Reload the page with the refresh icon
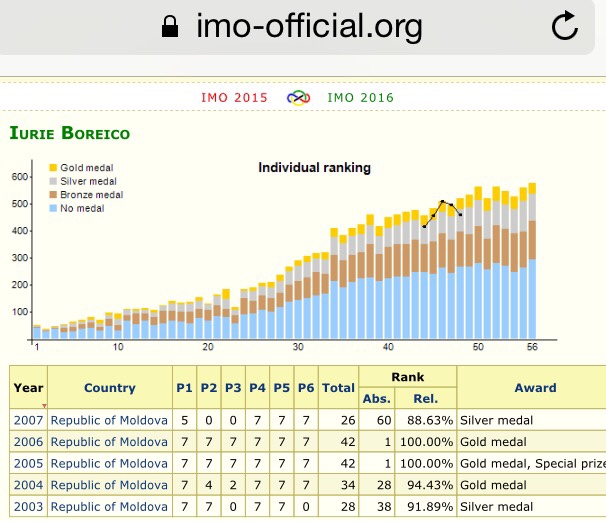Image resolution: width=606 pixels, height=521 pixels. click(565, 27)
